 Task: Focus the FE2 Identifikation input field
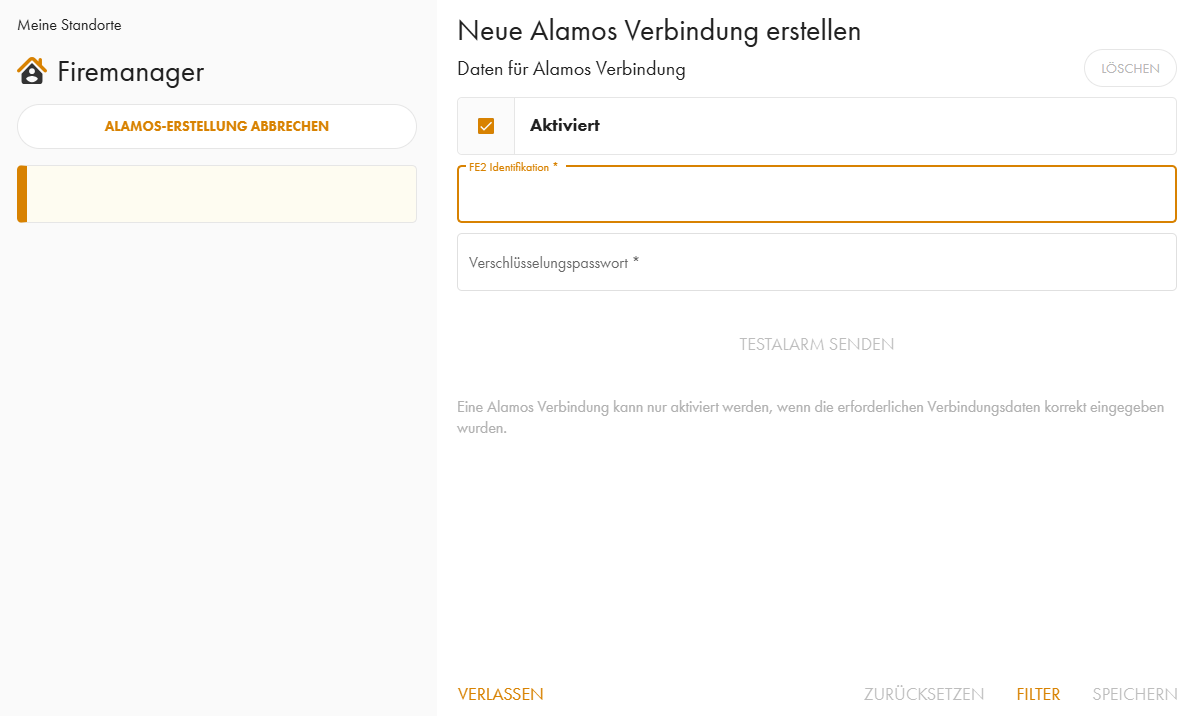coord(816,197)
